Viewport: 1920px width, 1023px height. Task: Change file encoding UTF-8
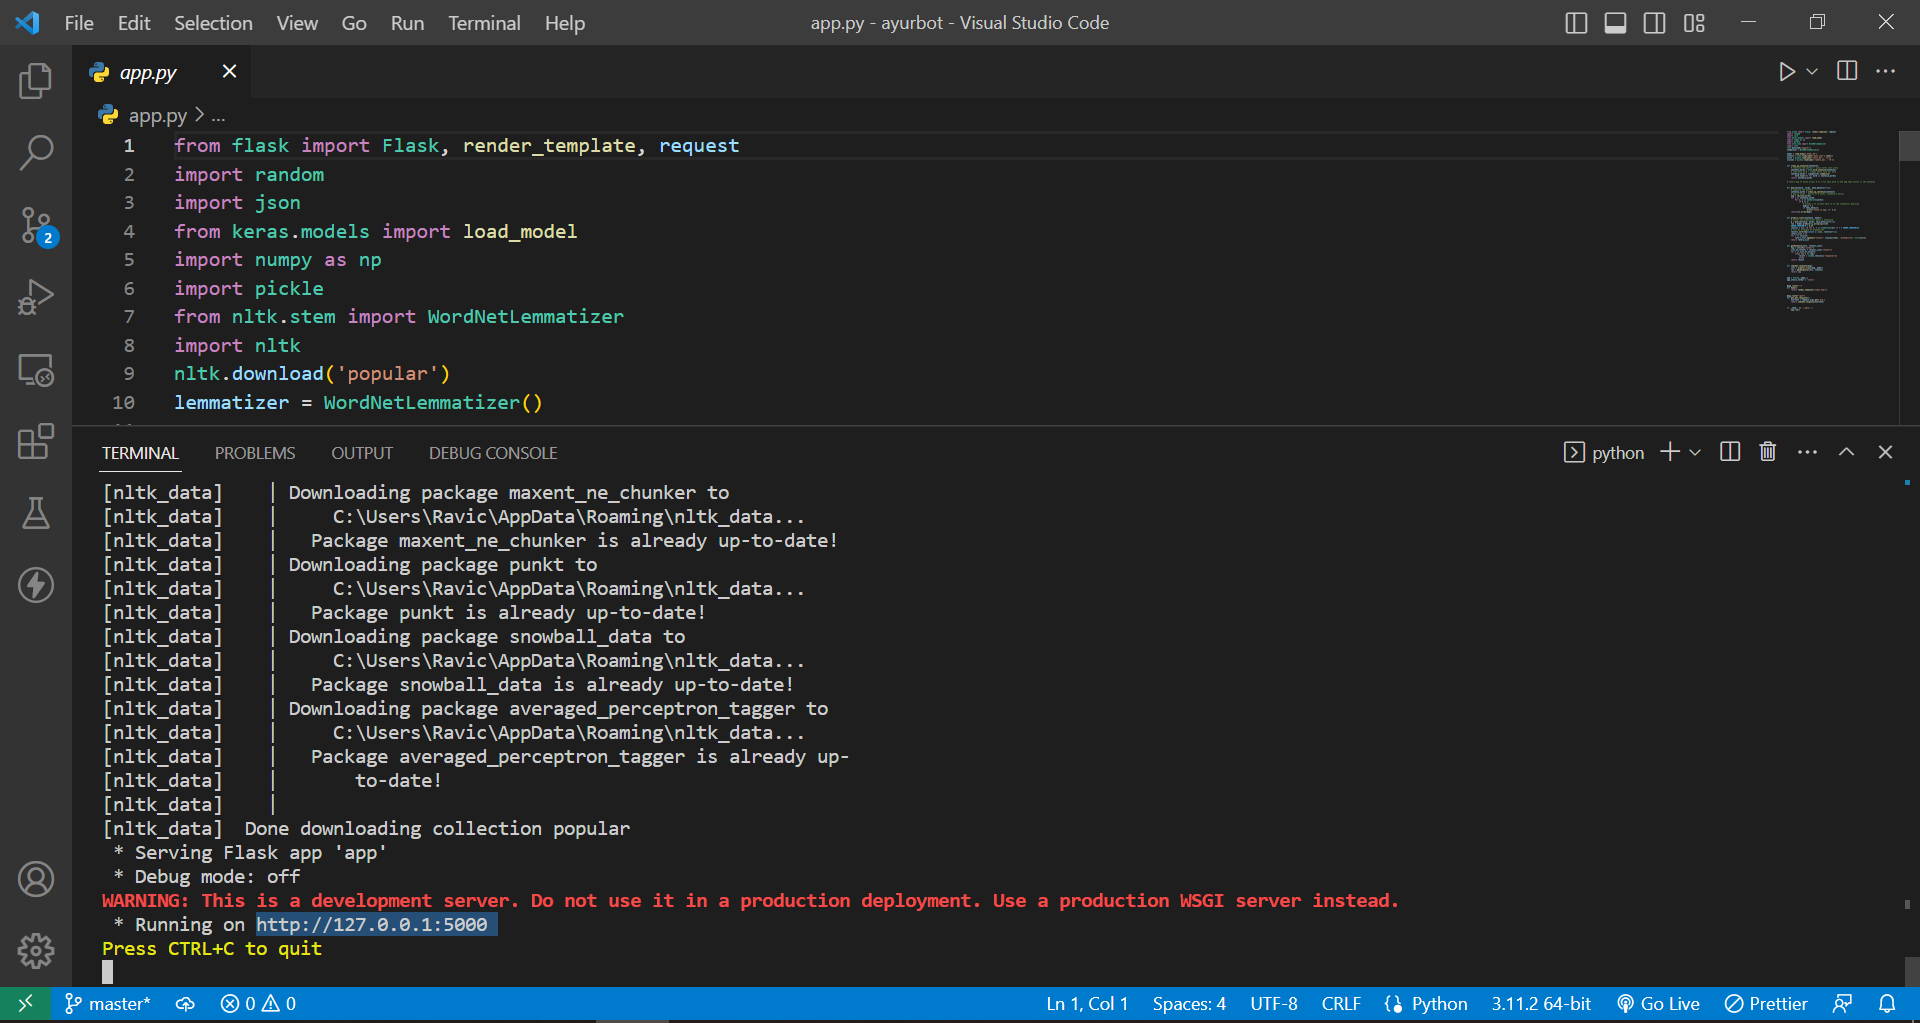click(x=1273, y=1003)
